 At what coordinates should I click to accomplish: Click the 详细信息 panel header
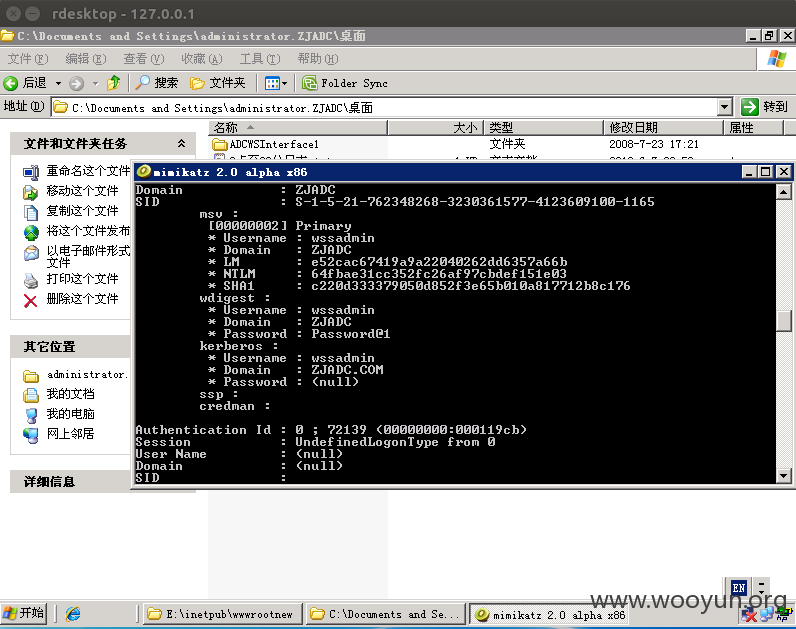point(70,481)
